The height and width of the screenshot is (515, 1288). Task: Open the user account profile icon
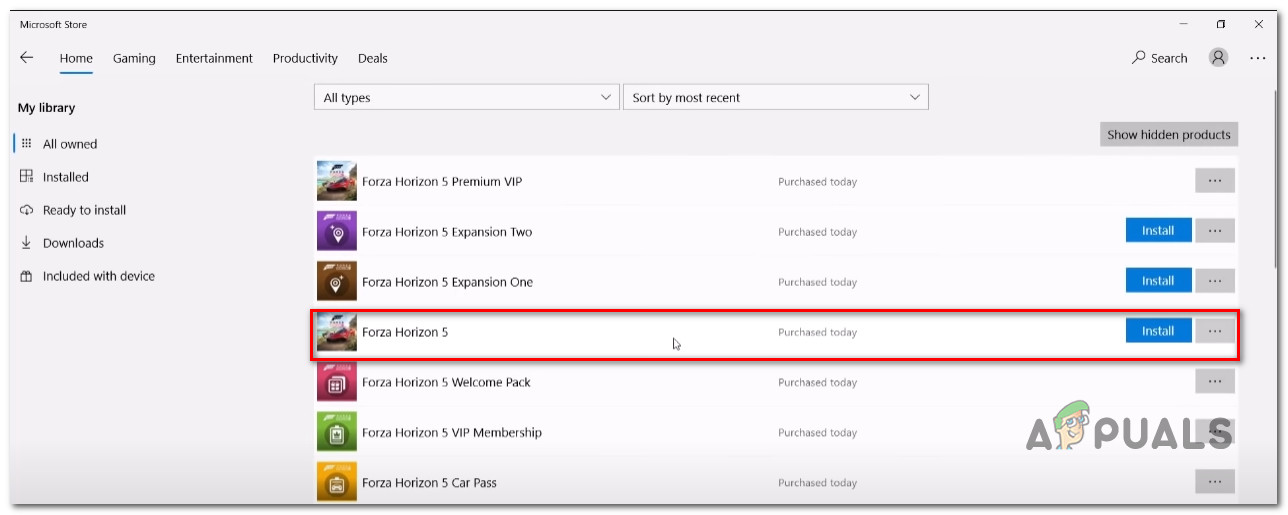pyautogui.click(x=1218, y=58)
